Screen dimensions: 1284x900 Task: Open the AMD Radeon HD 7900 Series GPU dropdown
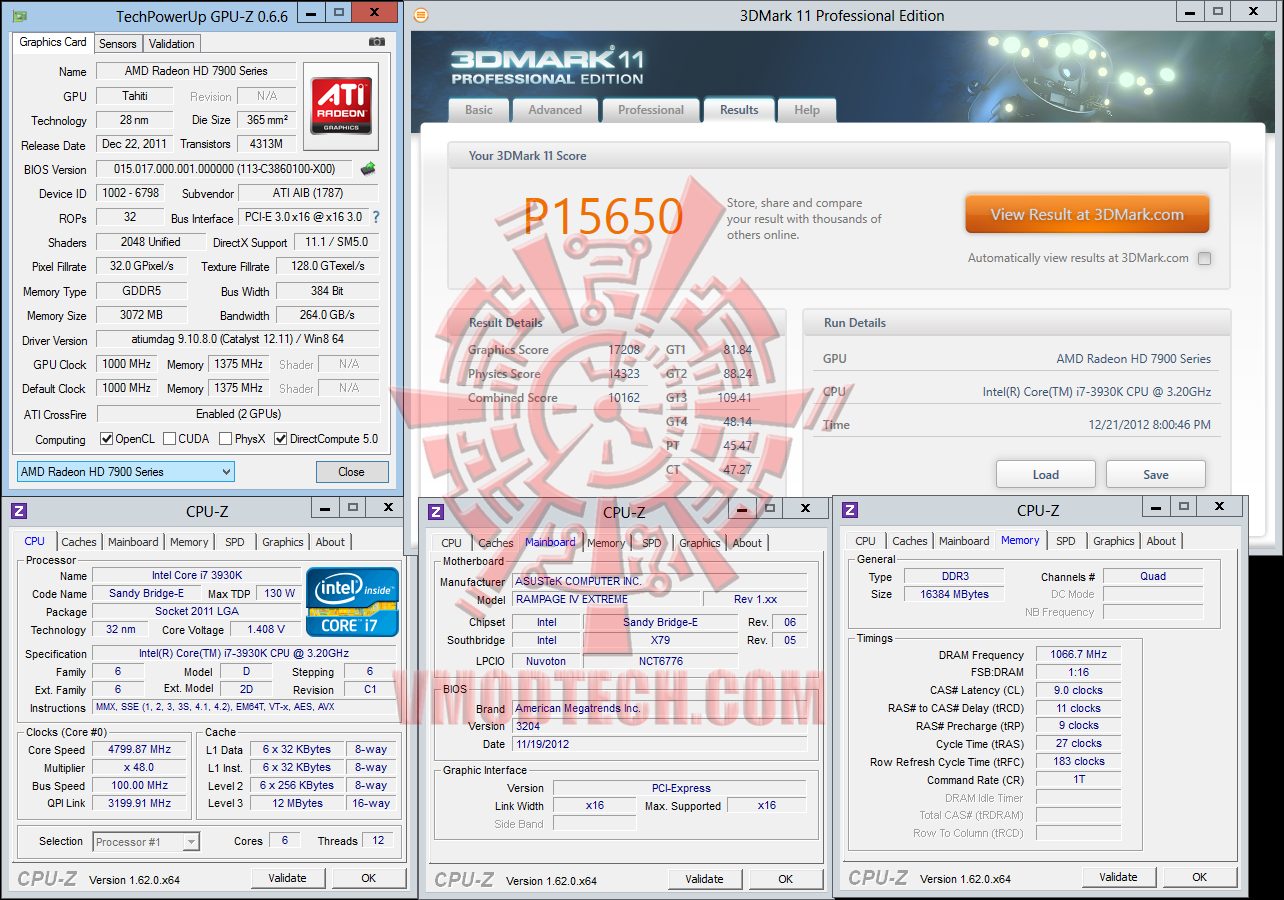click(126, 472)
